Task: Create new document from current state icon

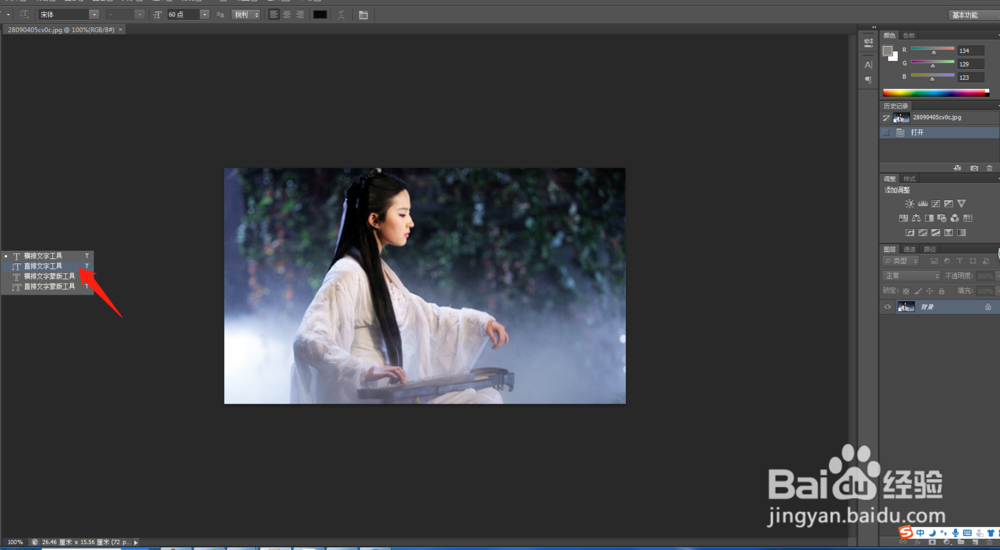Action: point(957,168)
